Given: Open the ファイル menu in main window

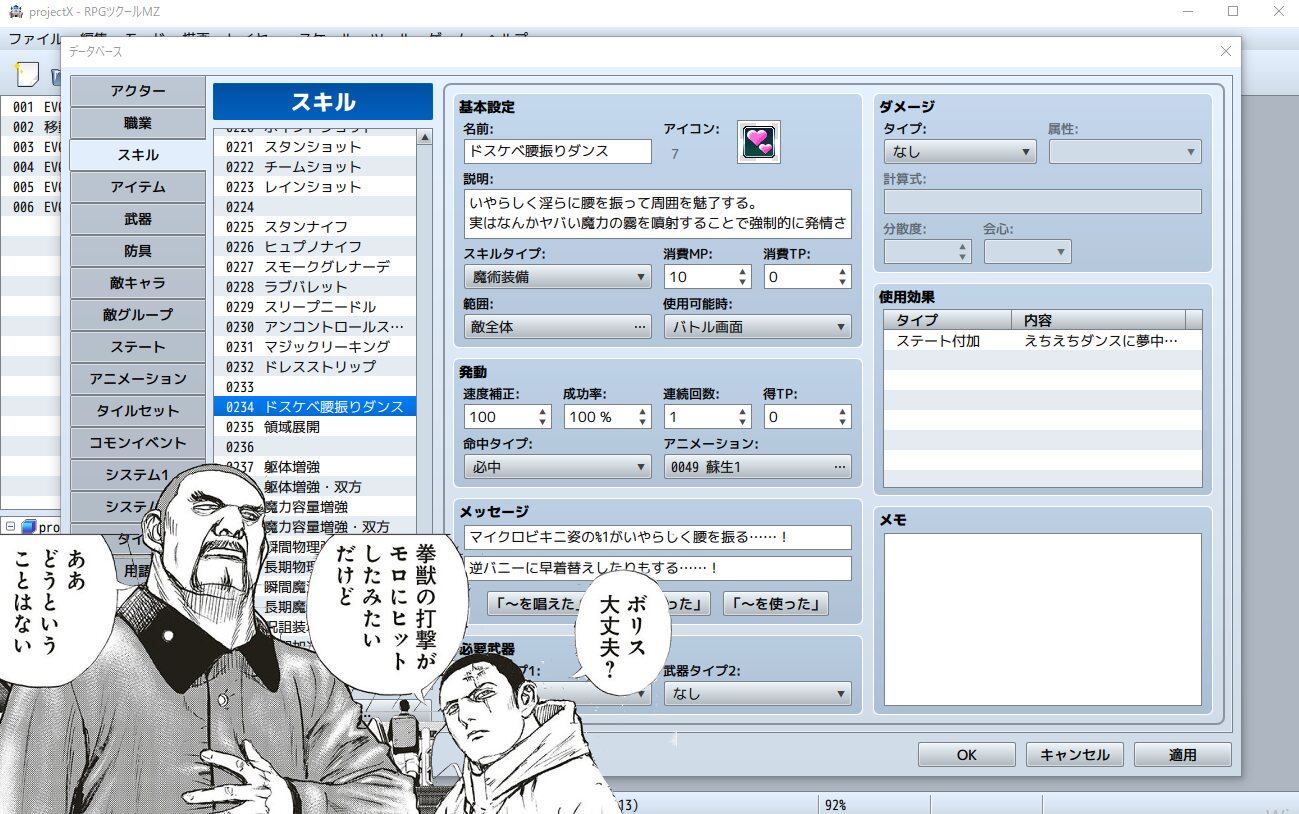Looking at the screenshot, I should (34, 39).
